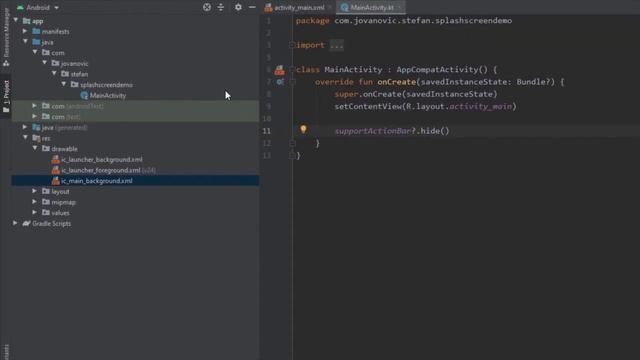The height and width of the screenshot is (360, 640).
Task: Close the activity_main.xml tab
Action: [x=330, y=7]
